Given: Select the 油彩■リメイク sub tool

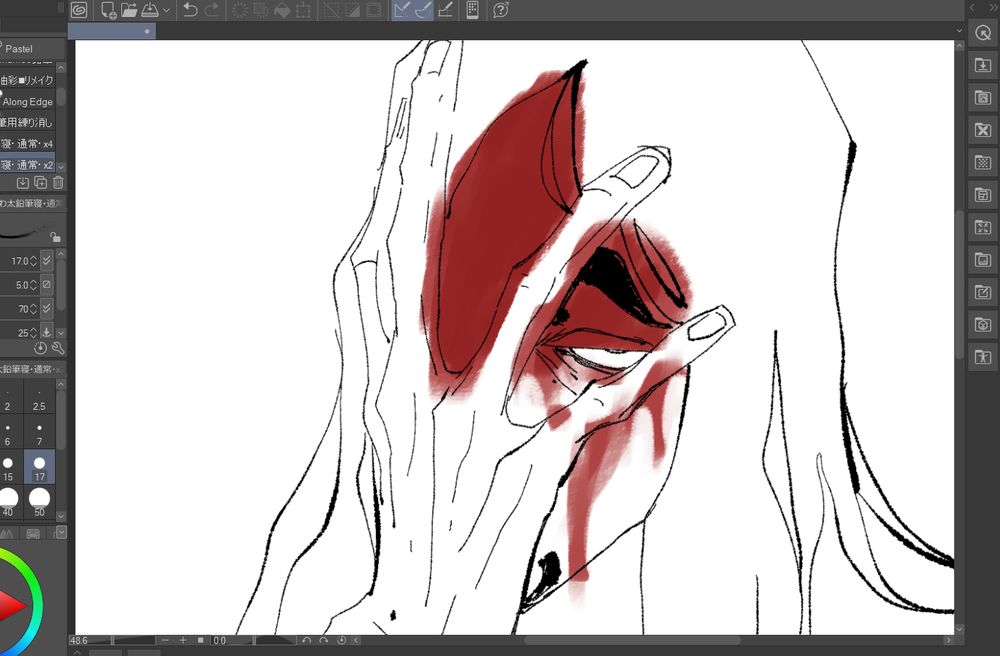Looking at the screenshot, I should (27, 80).
